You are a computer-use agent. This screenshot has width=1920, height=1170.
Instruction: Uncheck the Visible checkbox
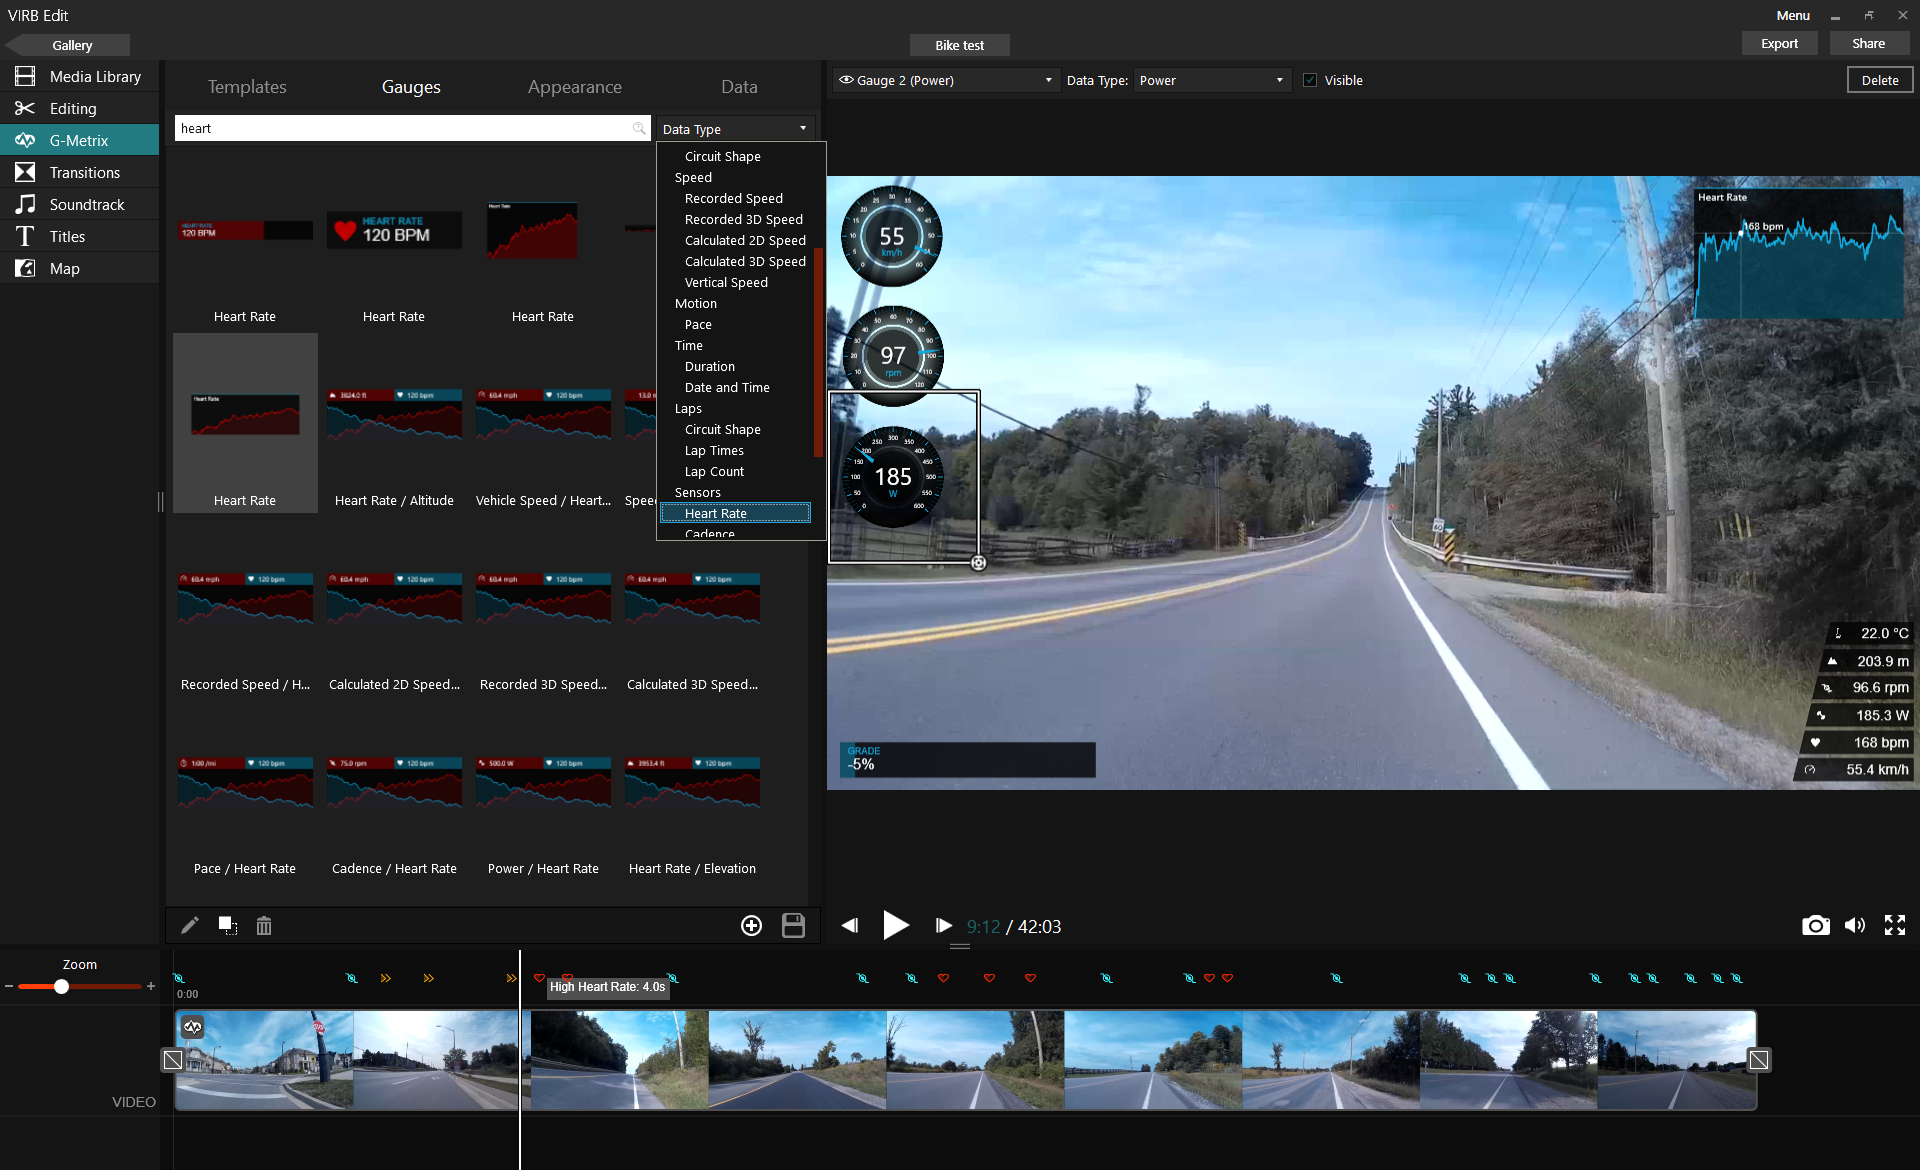coord(1310,80)
